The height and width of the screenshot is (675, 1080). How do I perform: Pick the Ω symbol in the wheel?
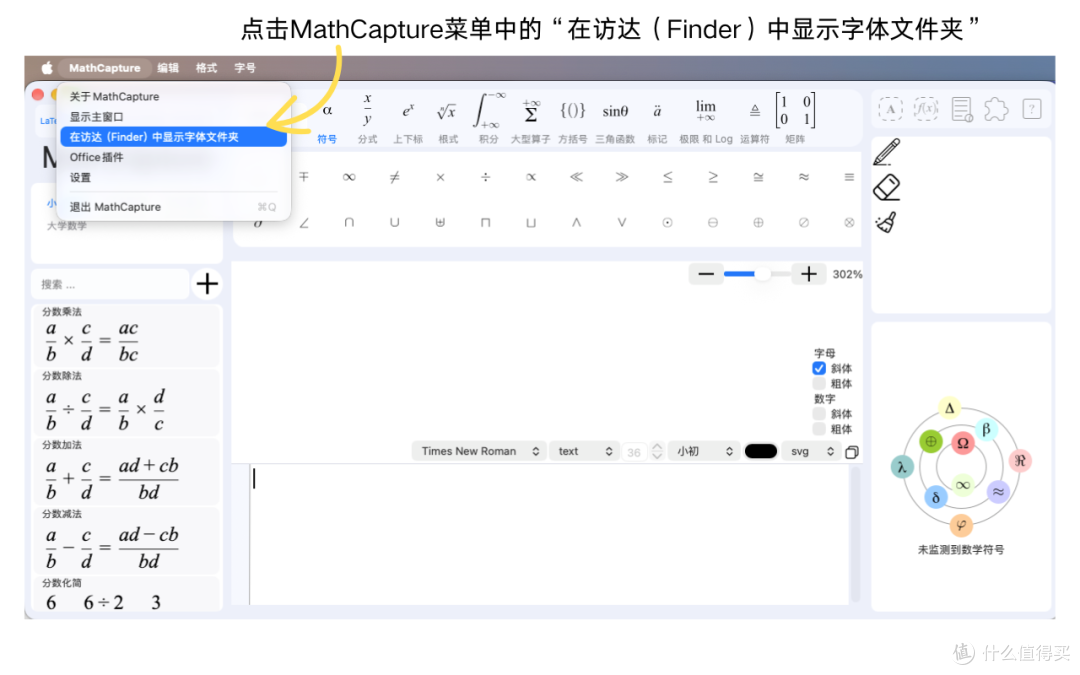click(963, 443)
